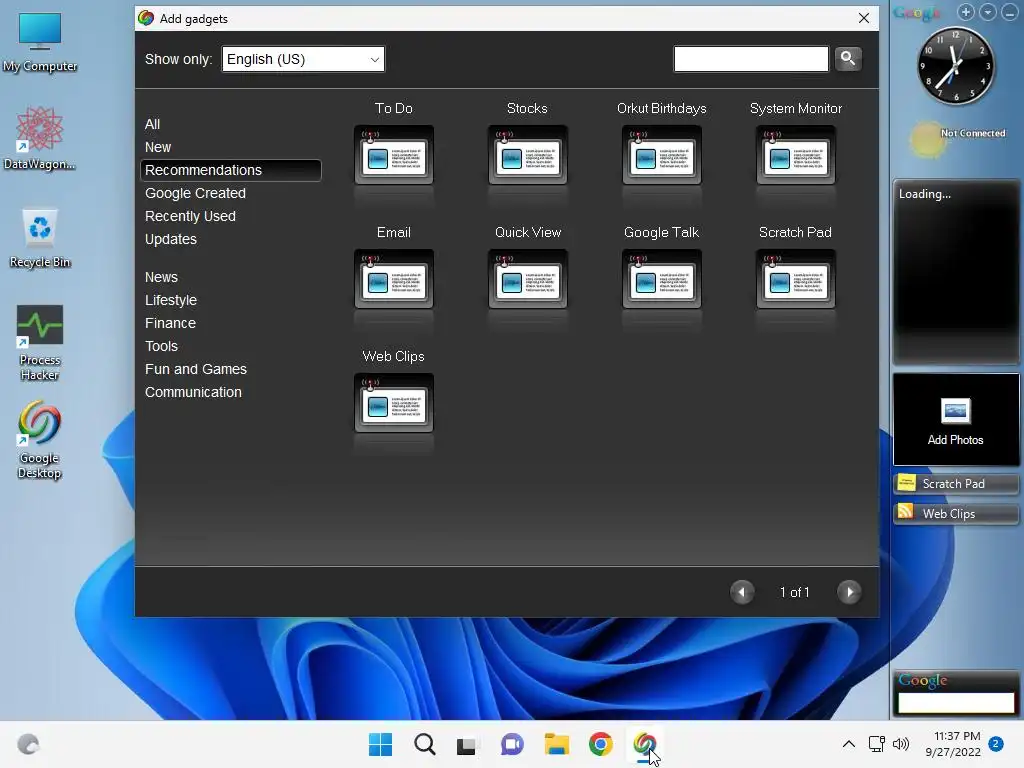Open the Chat taskbar icon
1024x768 pixels.
coord(512,744)
